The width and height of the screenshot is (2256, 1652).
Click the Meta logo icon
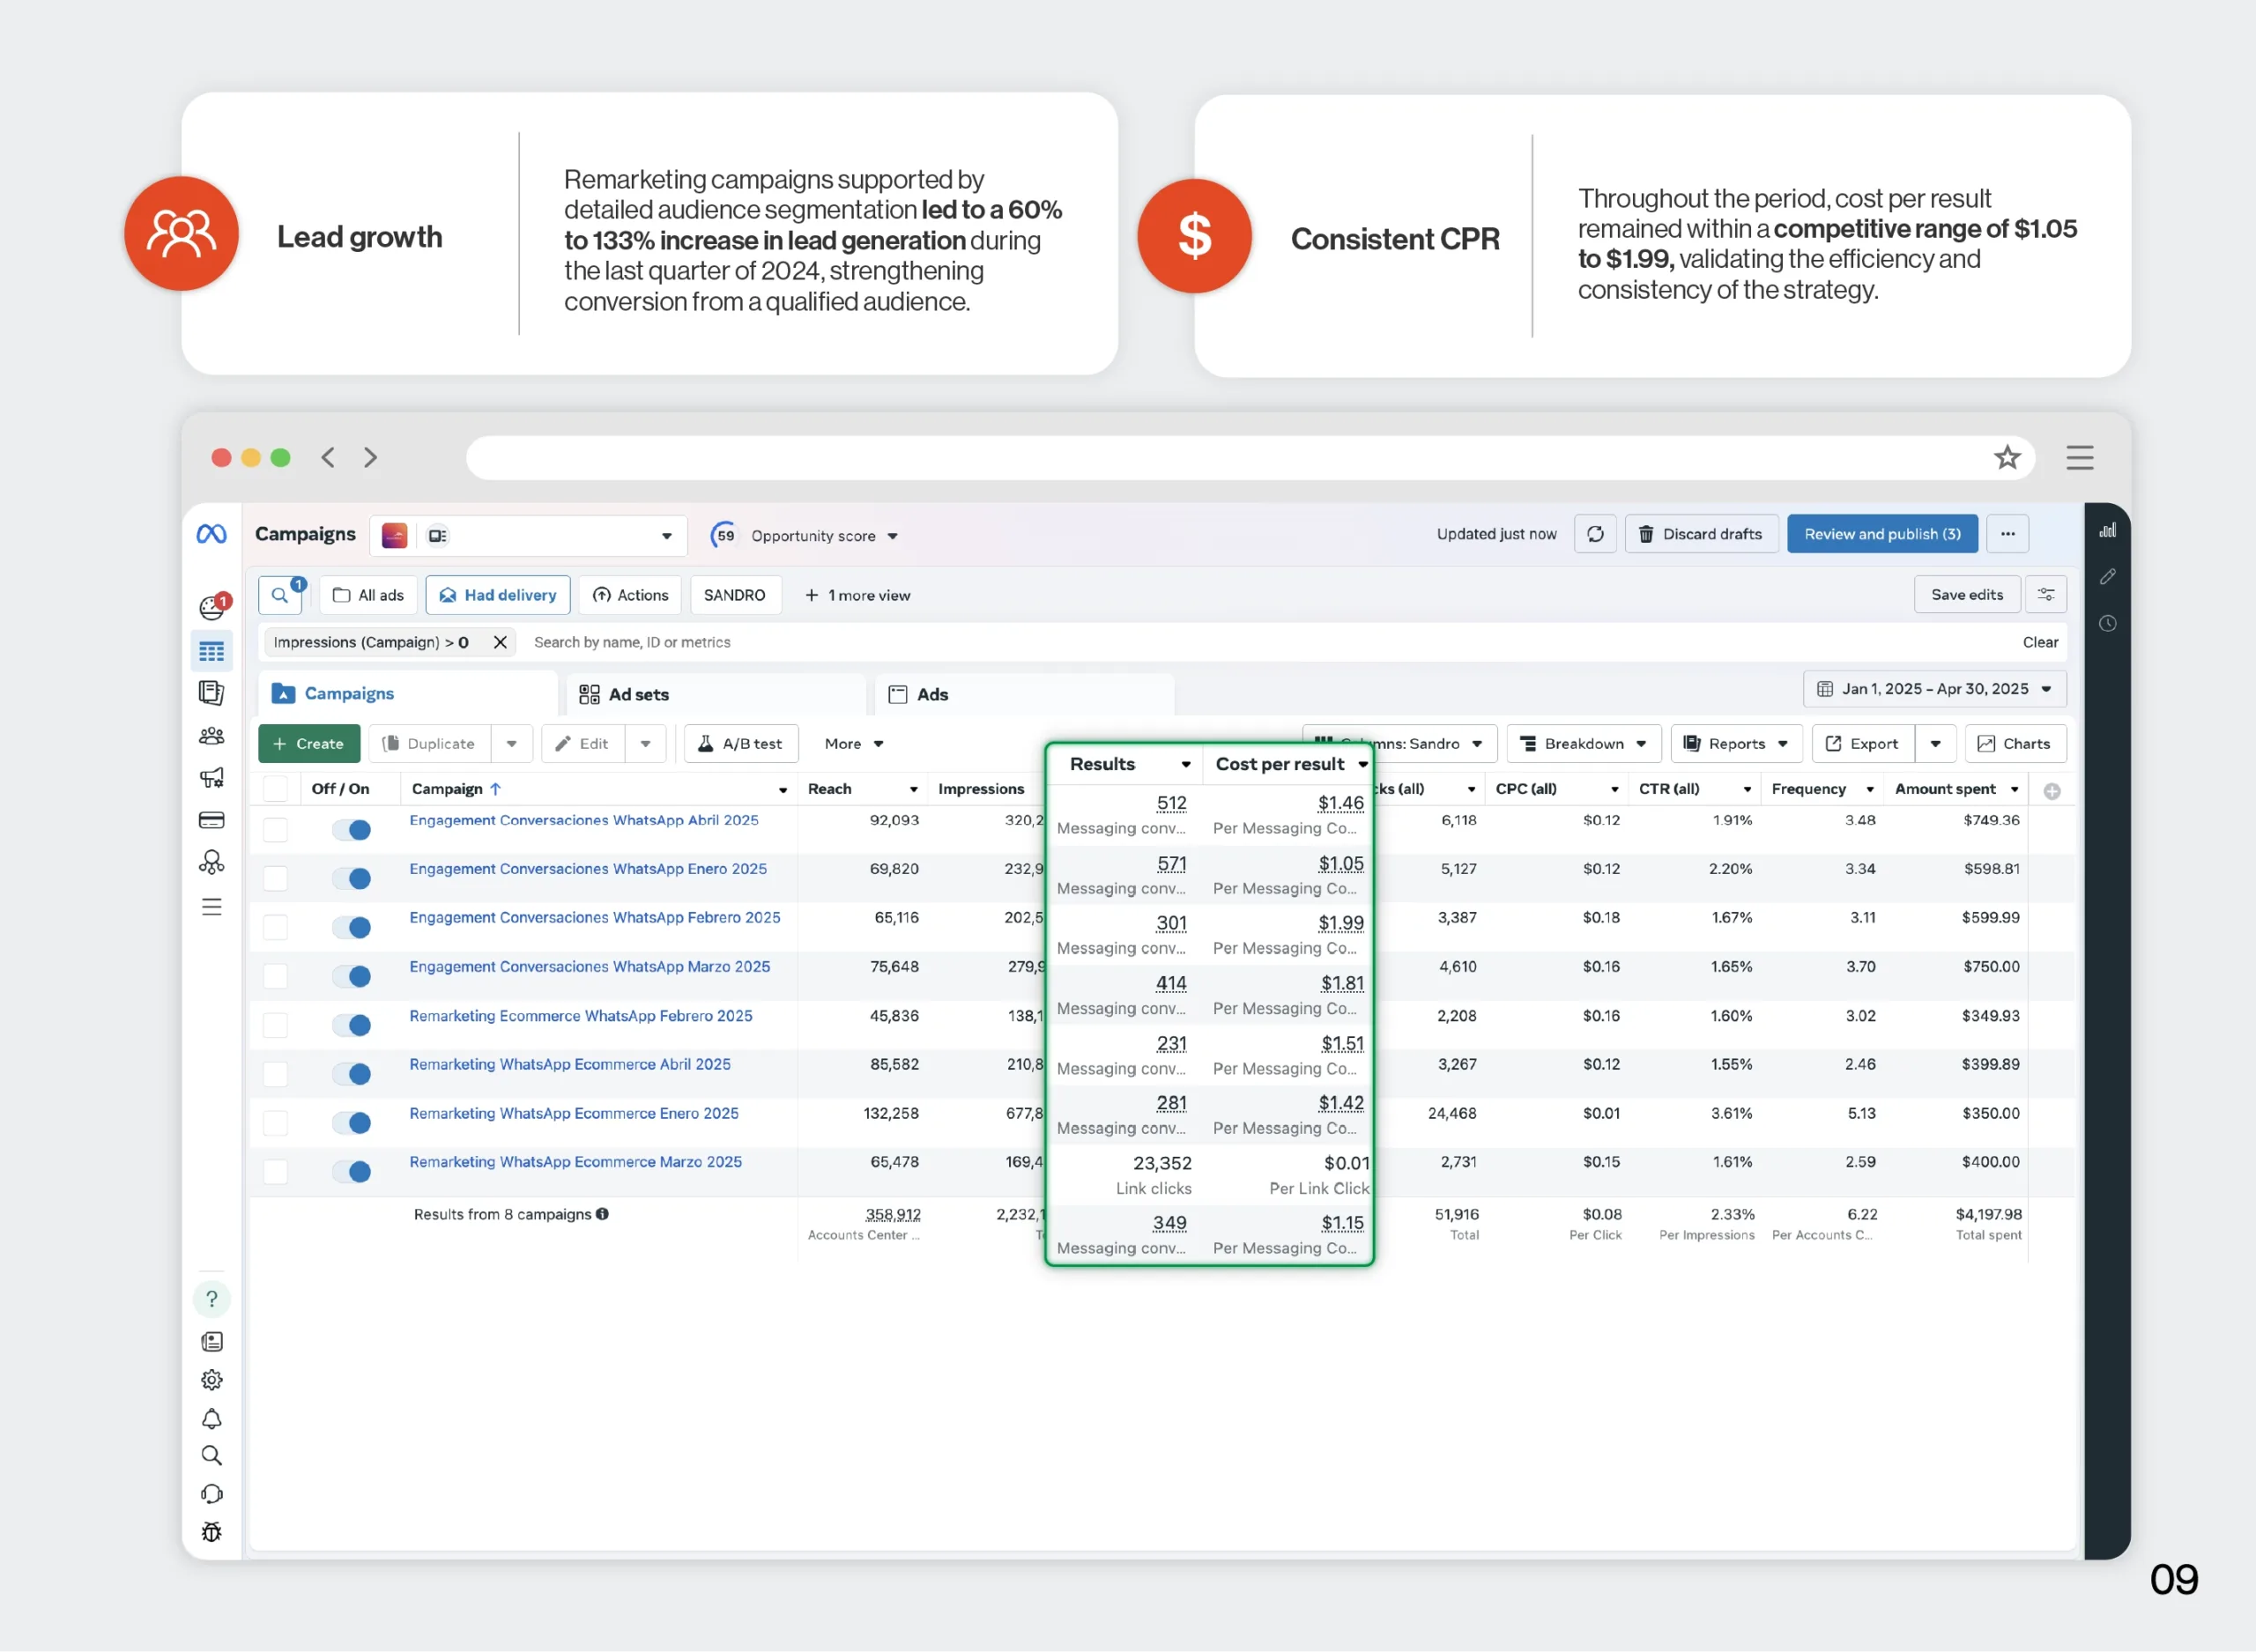pyautogui.click(x=211, y=534)
